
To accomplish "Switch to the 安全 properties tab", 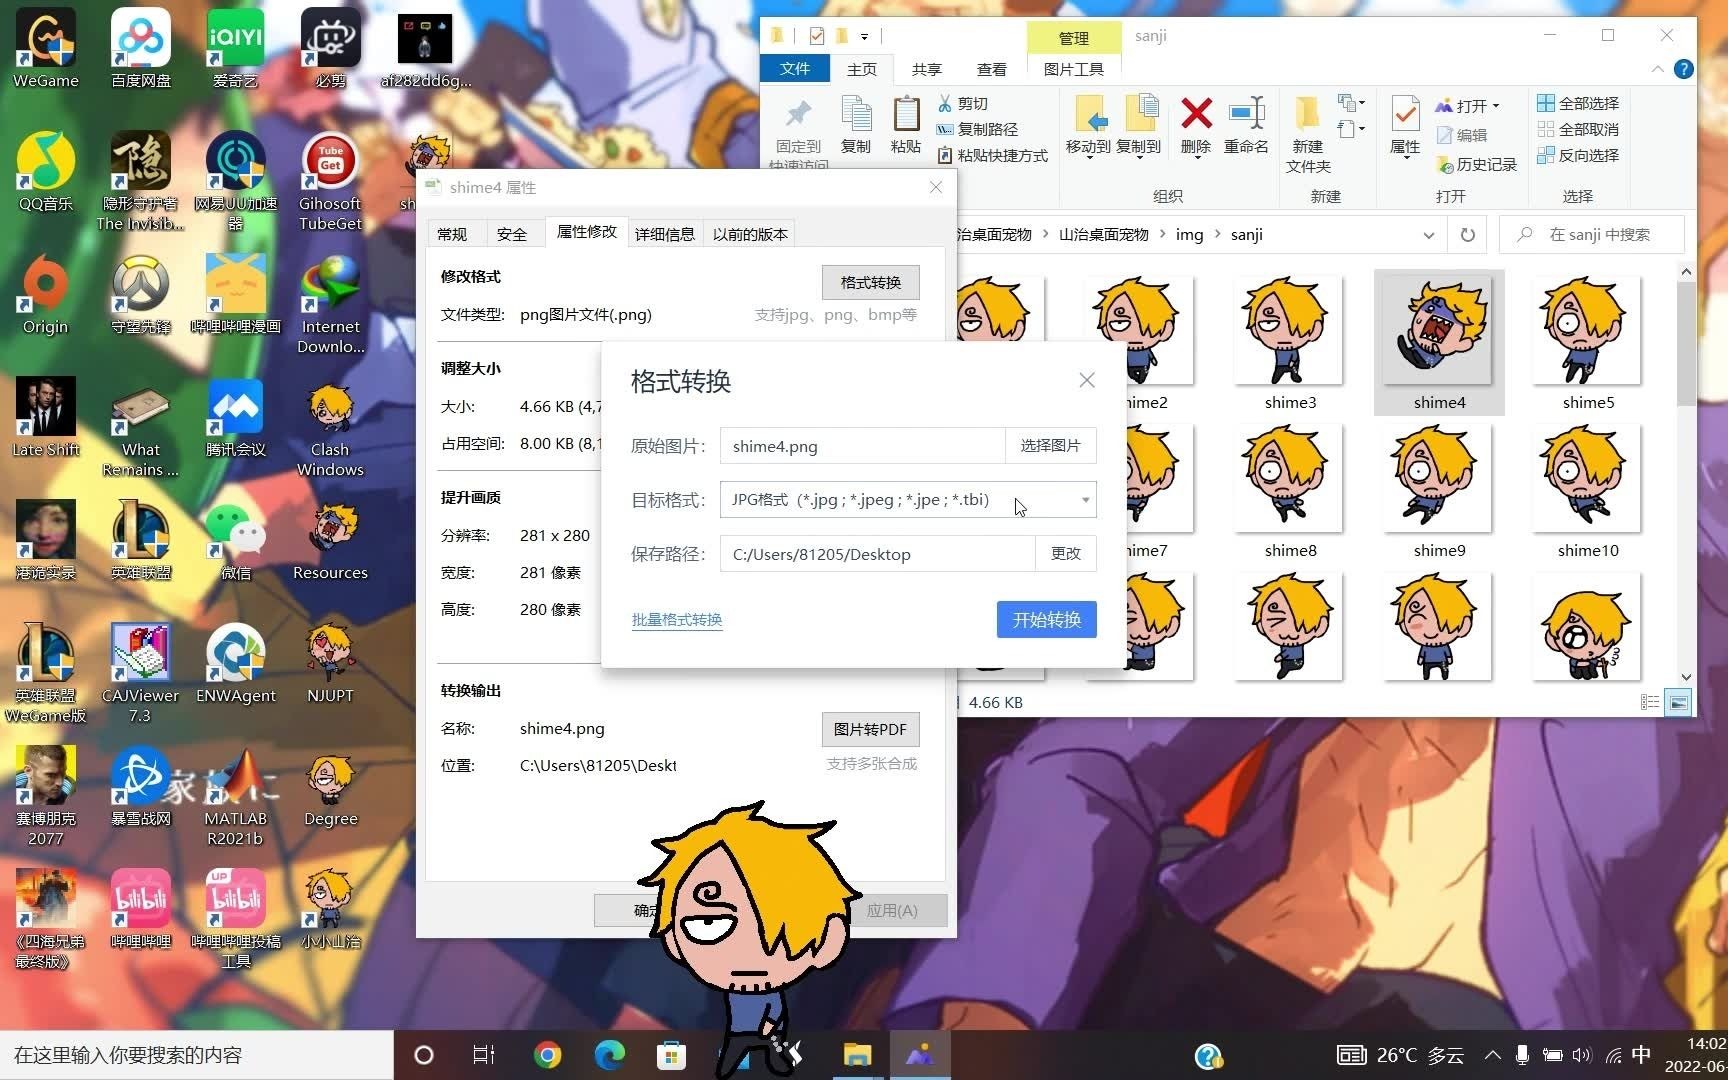I will [512, 234].
